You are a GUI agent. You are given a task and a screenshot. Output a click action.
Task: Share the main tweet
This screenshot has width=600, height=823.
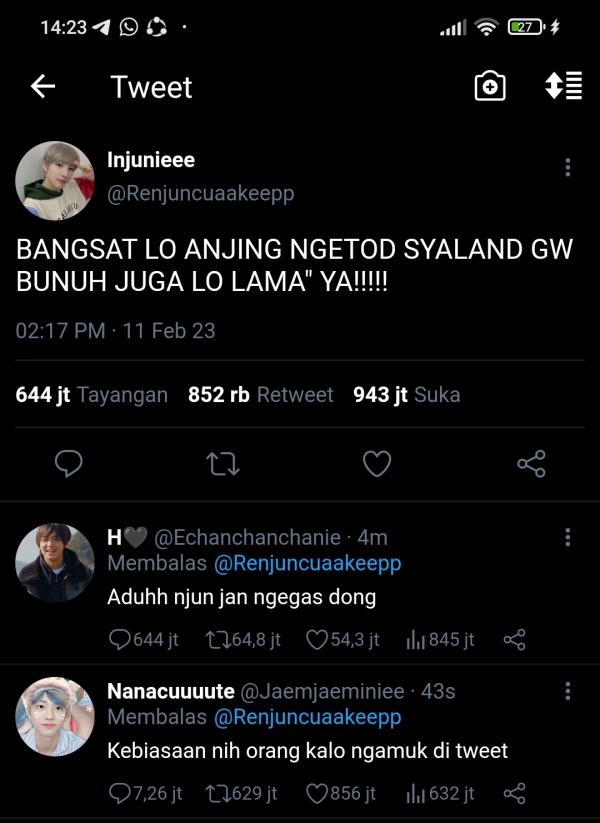coord(530,463)
